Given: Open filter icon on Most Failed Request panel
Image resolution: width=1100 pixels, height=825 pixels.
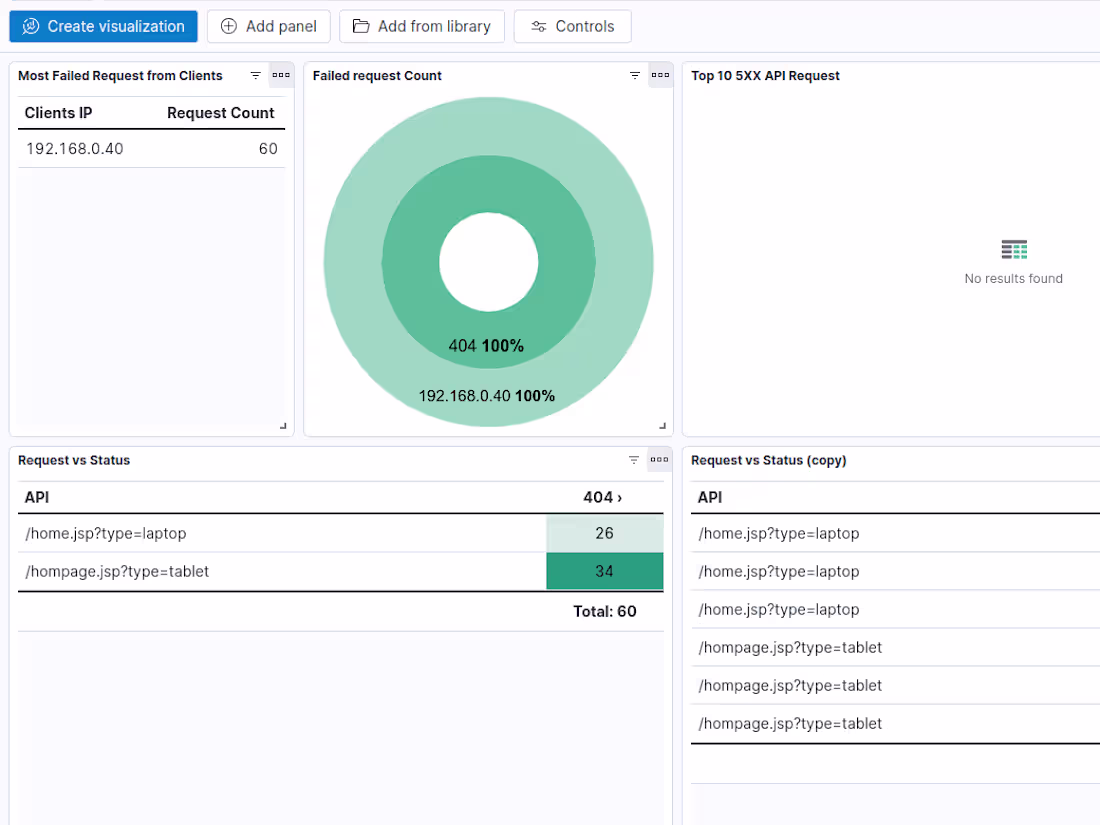Looking at the screenshot, I should click(x=255, y=75).
